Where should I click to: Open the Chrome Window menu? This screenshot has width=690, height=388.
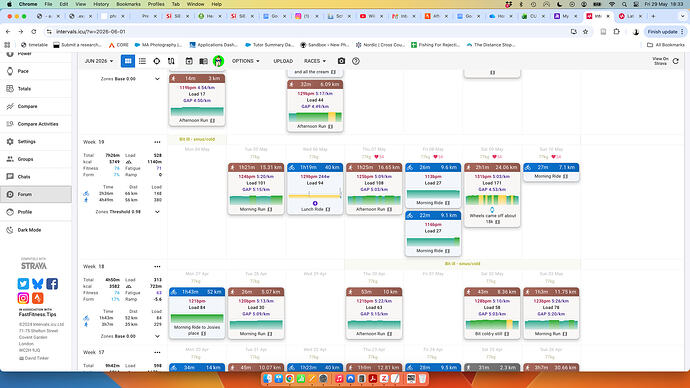(x=195, y=4)
